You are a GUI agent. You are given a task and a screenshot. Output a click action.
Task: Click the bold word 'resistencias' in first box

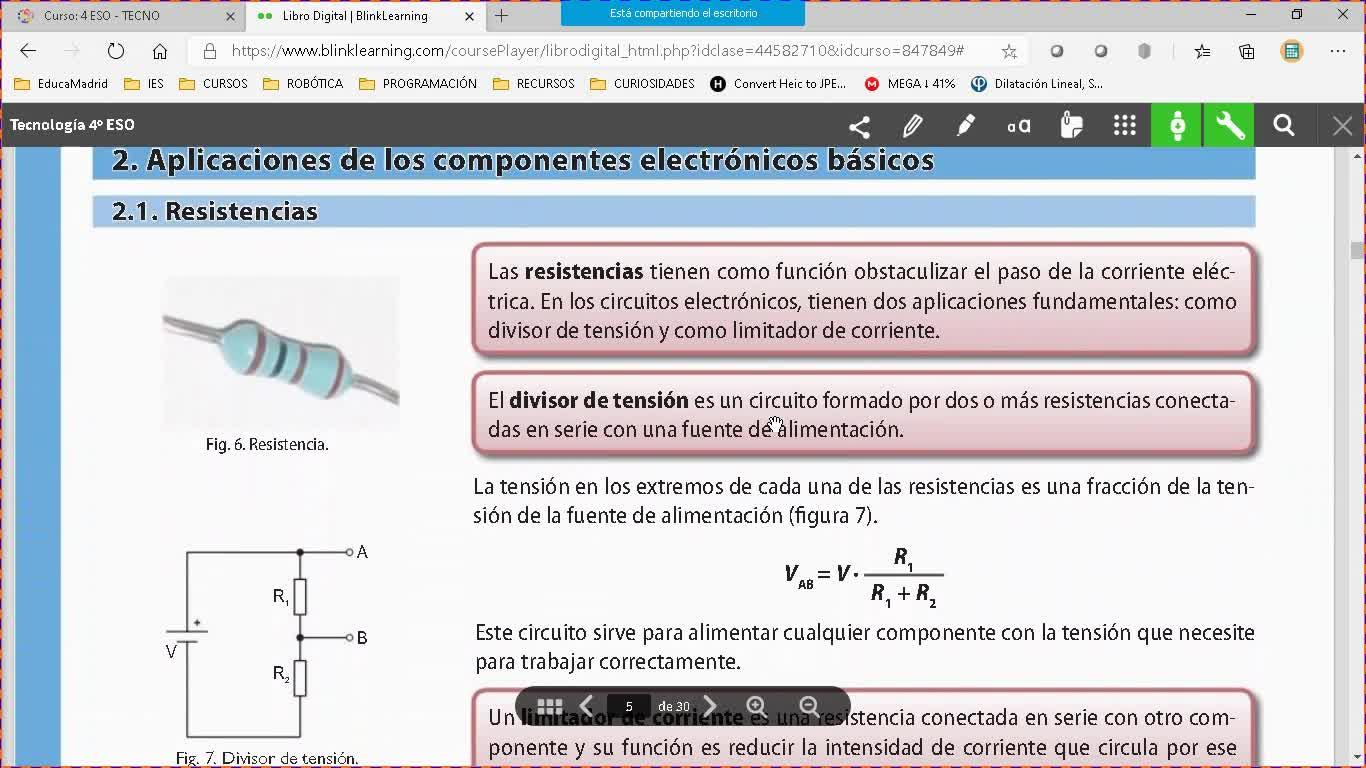[x=583, y=271]
